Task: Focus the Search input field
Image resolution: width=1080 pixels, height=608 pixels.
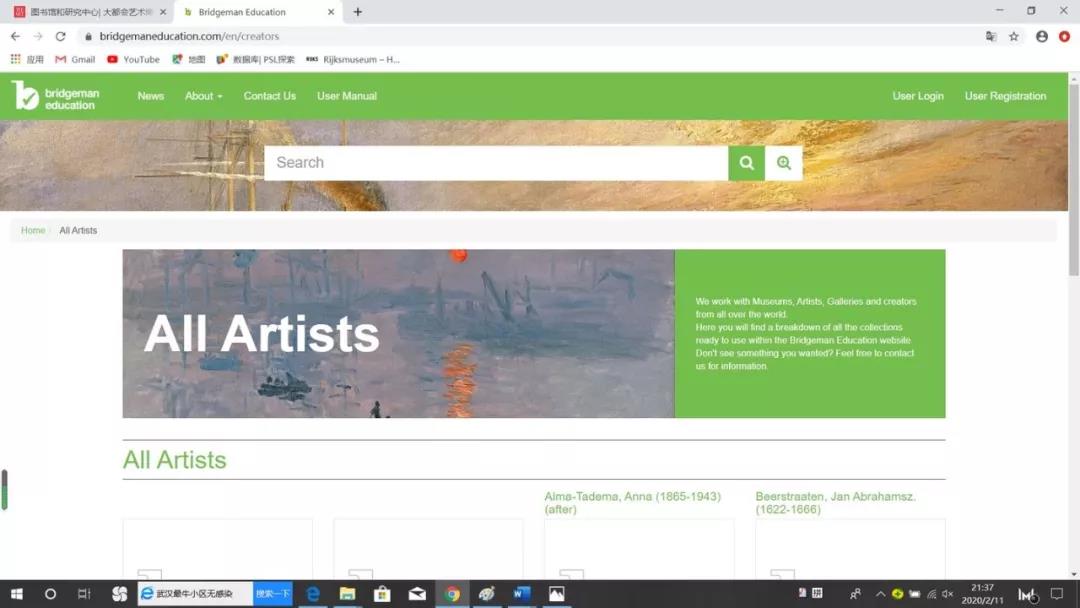Action: pos(495,163)
